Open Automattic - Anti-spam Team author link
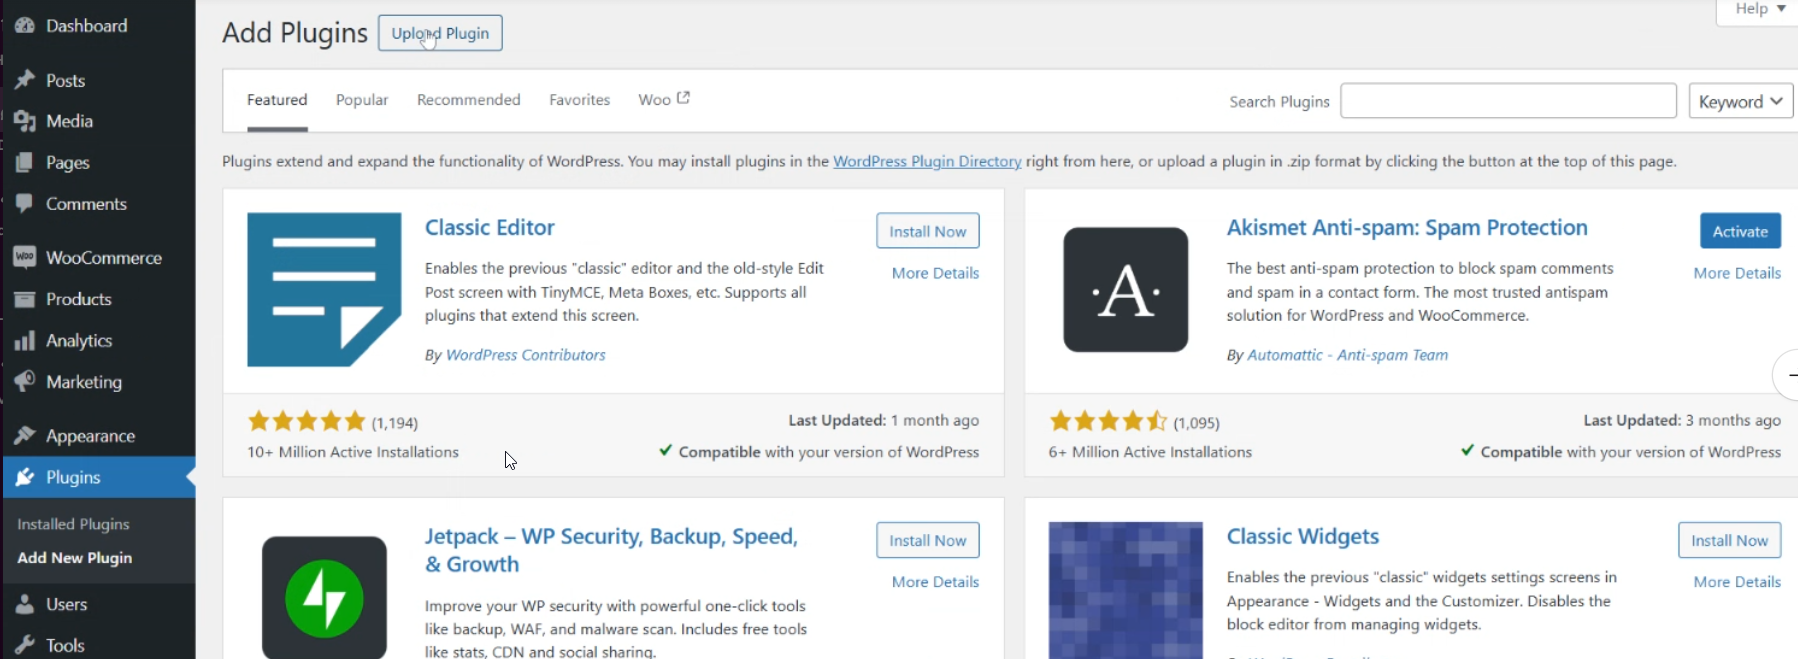 click(x=1347, y=355)
